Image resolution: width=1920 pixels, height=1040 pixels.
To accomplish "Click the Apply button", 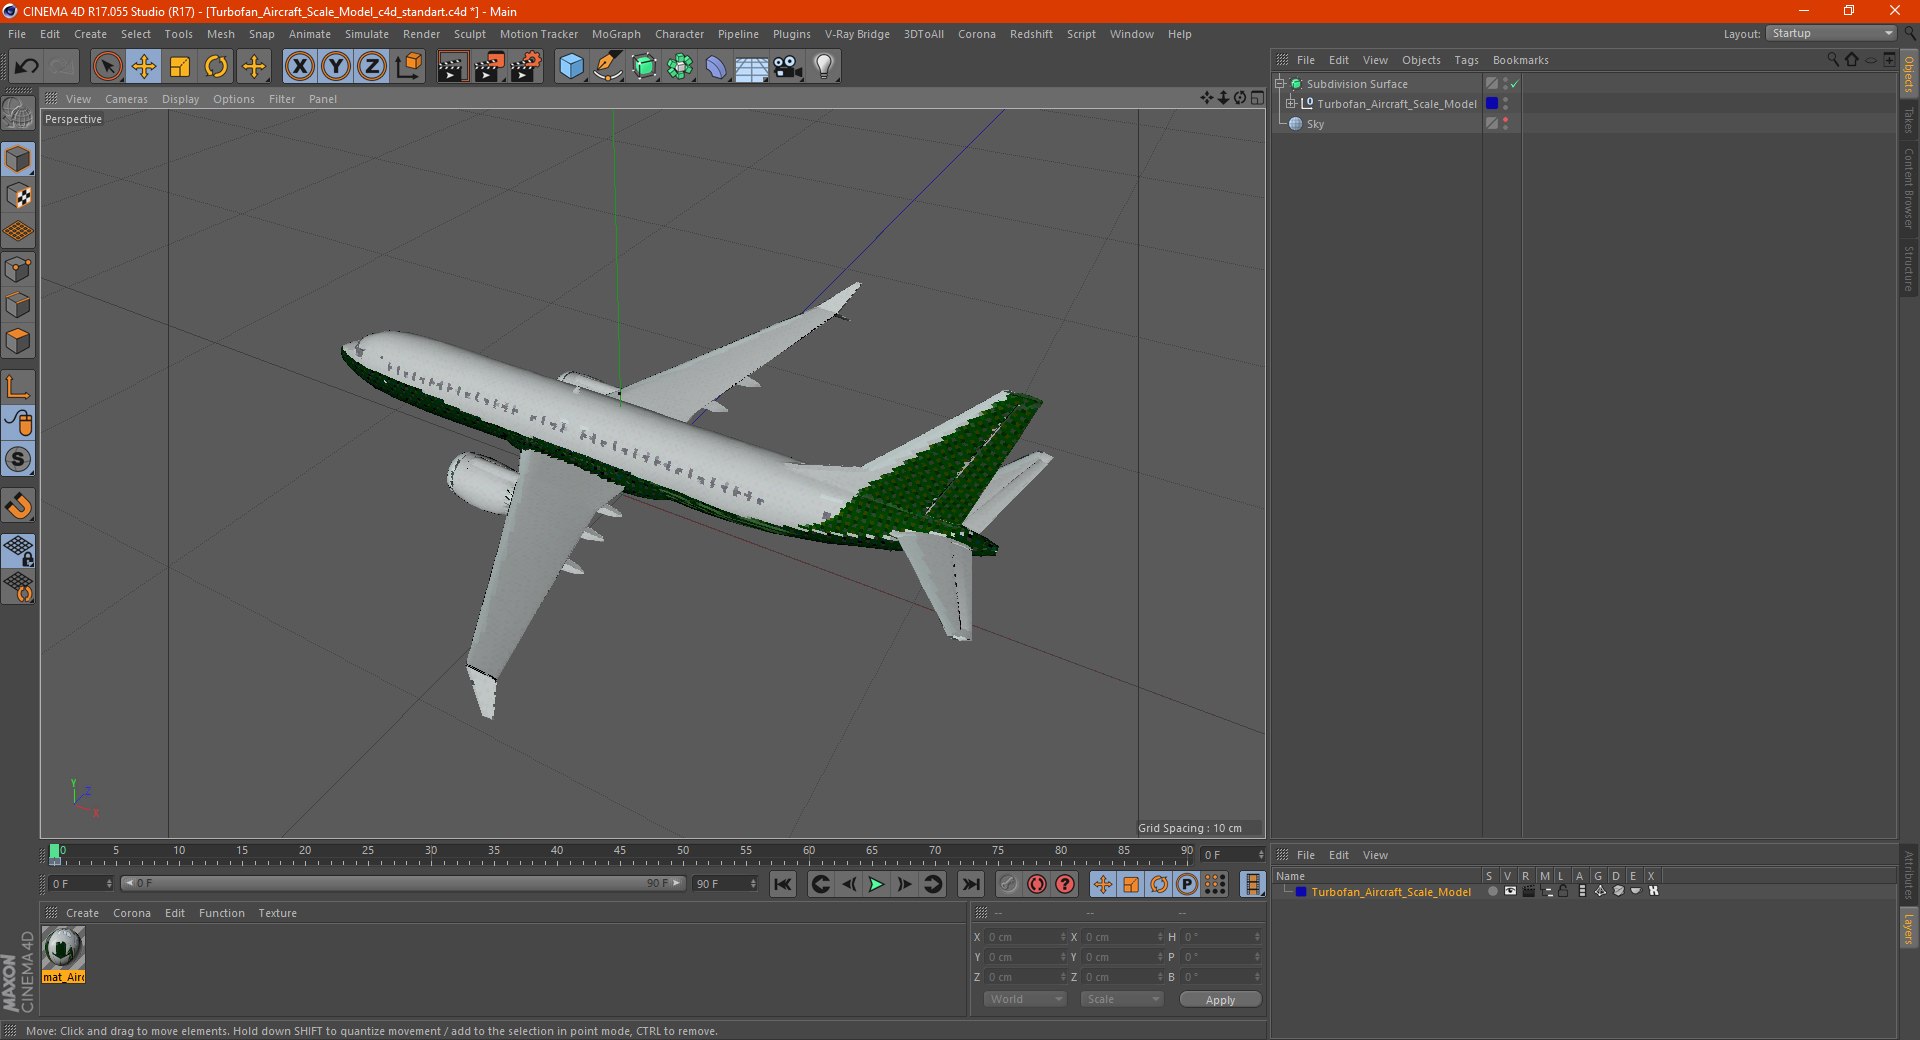I will click(x=1220, y=999).
